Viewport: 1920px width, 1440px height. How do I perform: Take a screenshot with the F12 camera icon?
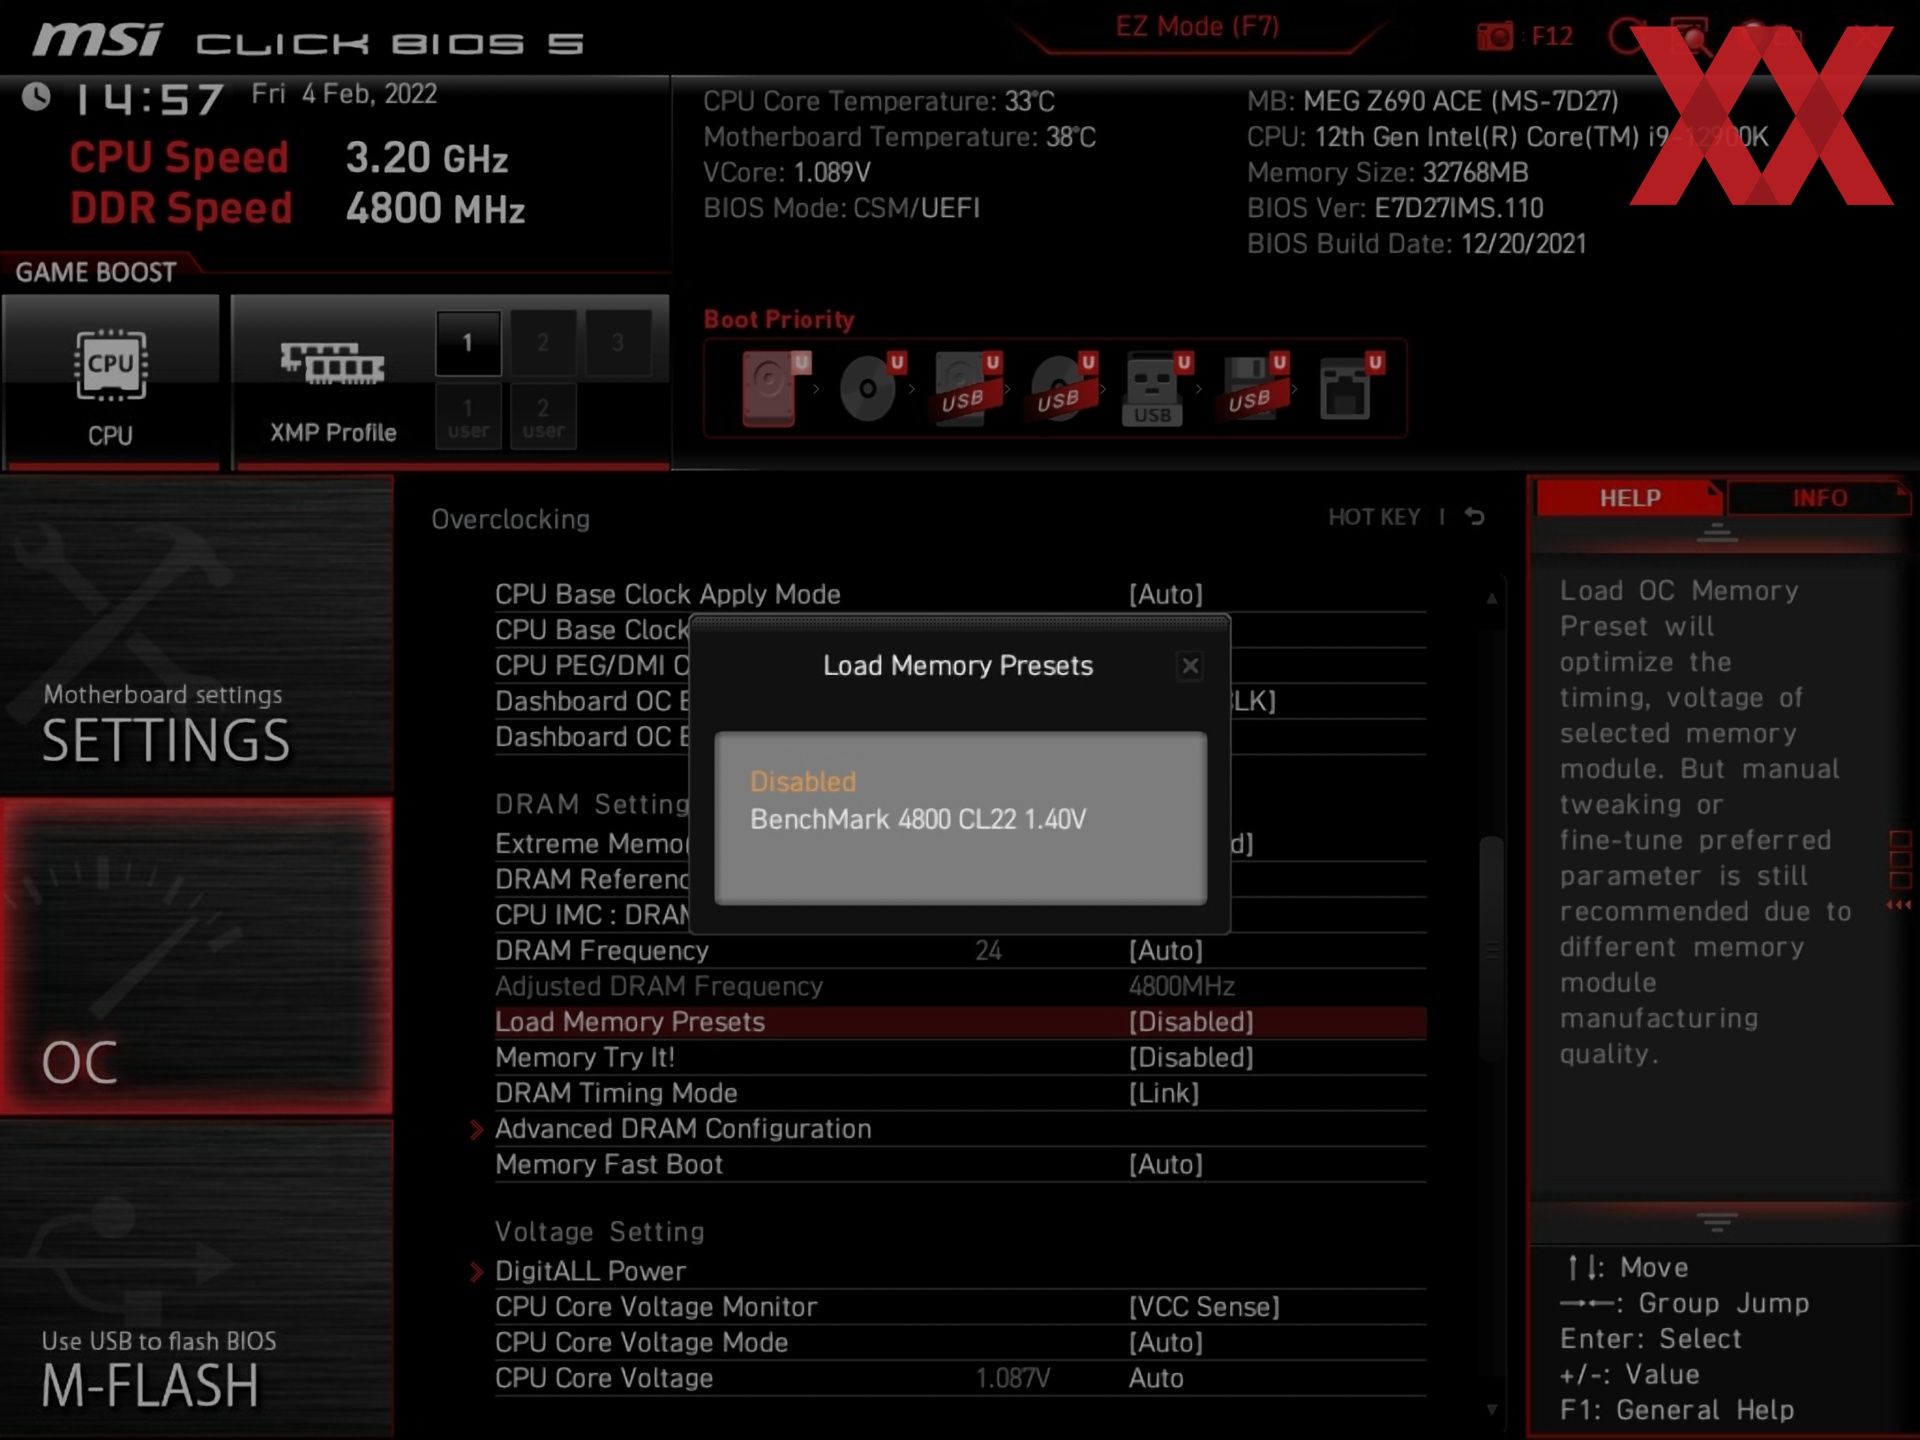(x=1495, y=37)
